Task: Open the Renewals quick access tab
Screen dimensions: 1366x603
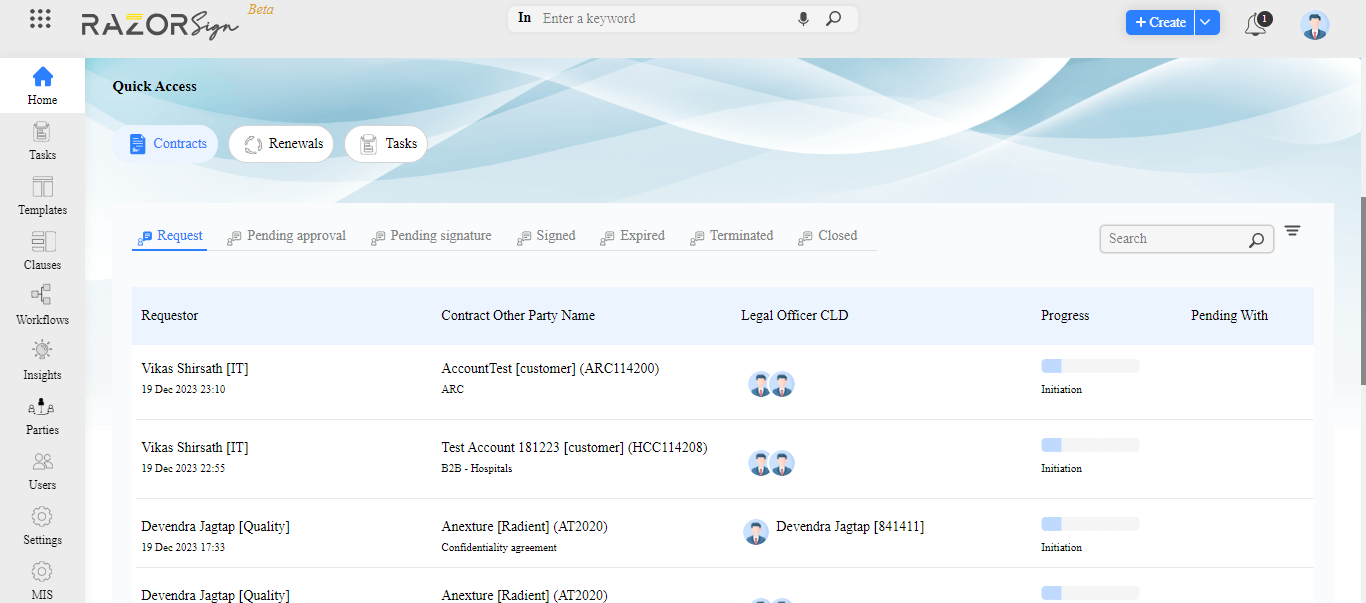Action: [x=281, y=143]
